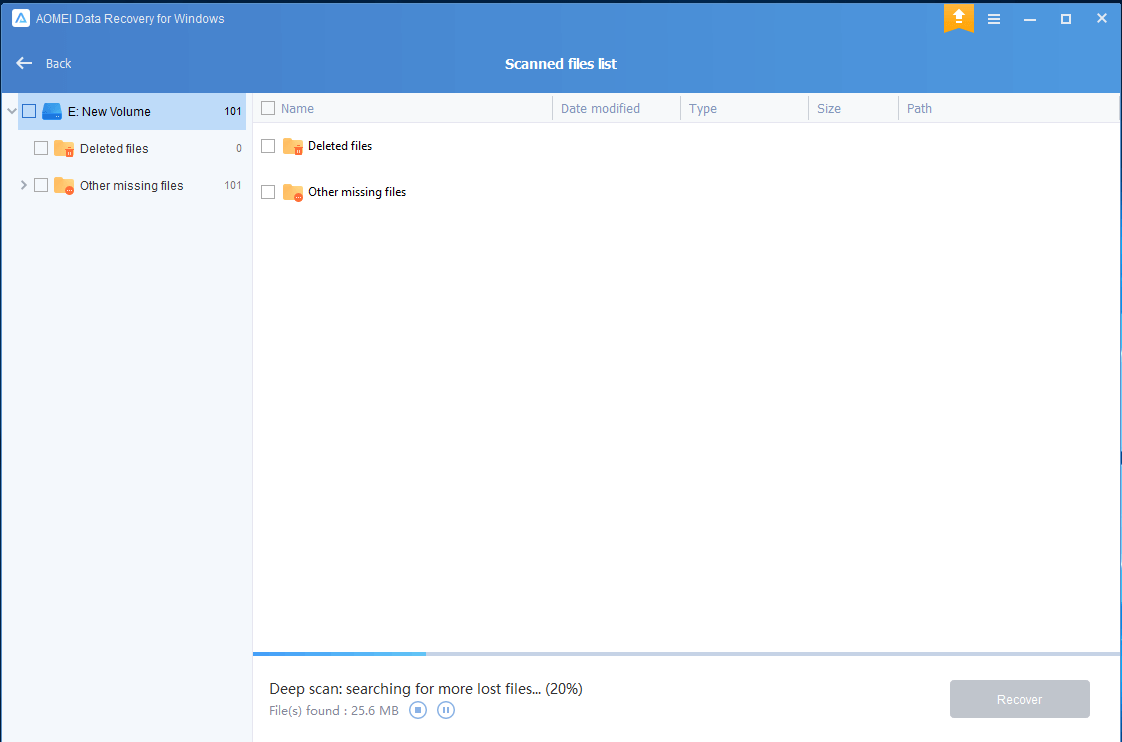The width and height of the screenshot is (1122, 742).
Task: Sort by the Size column header
Action: point(829,109)
